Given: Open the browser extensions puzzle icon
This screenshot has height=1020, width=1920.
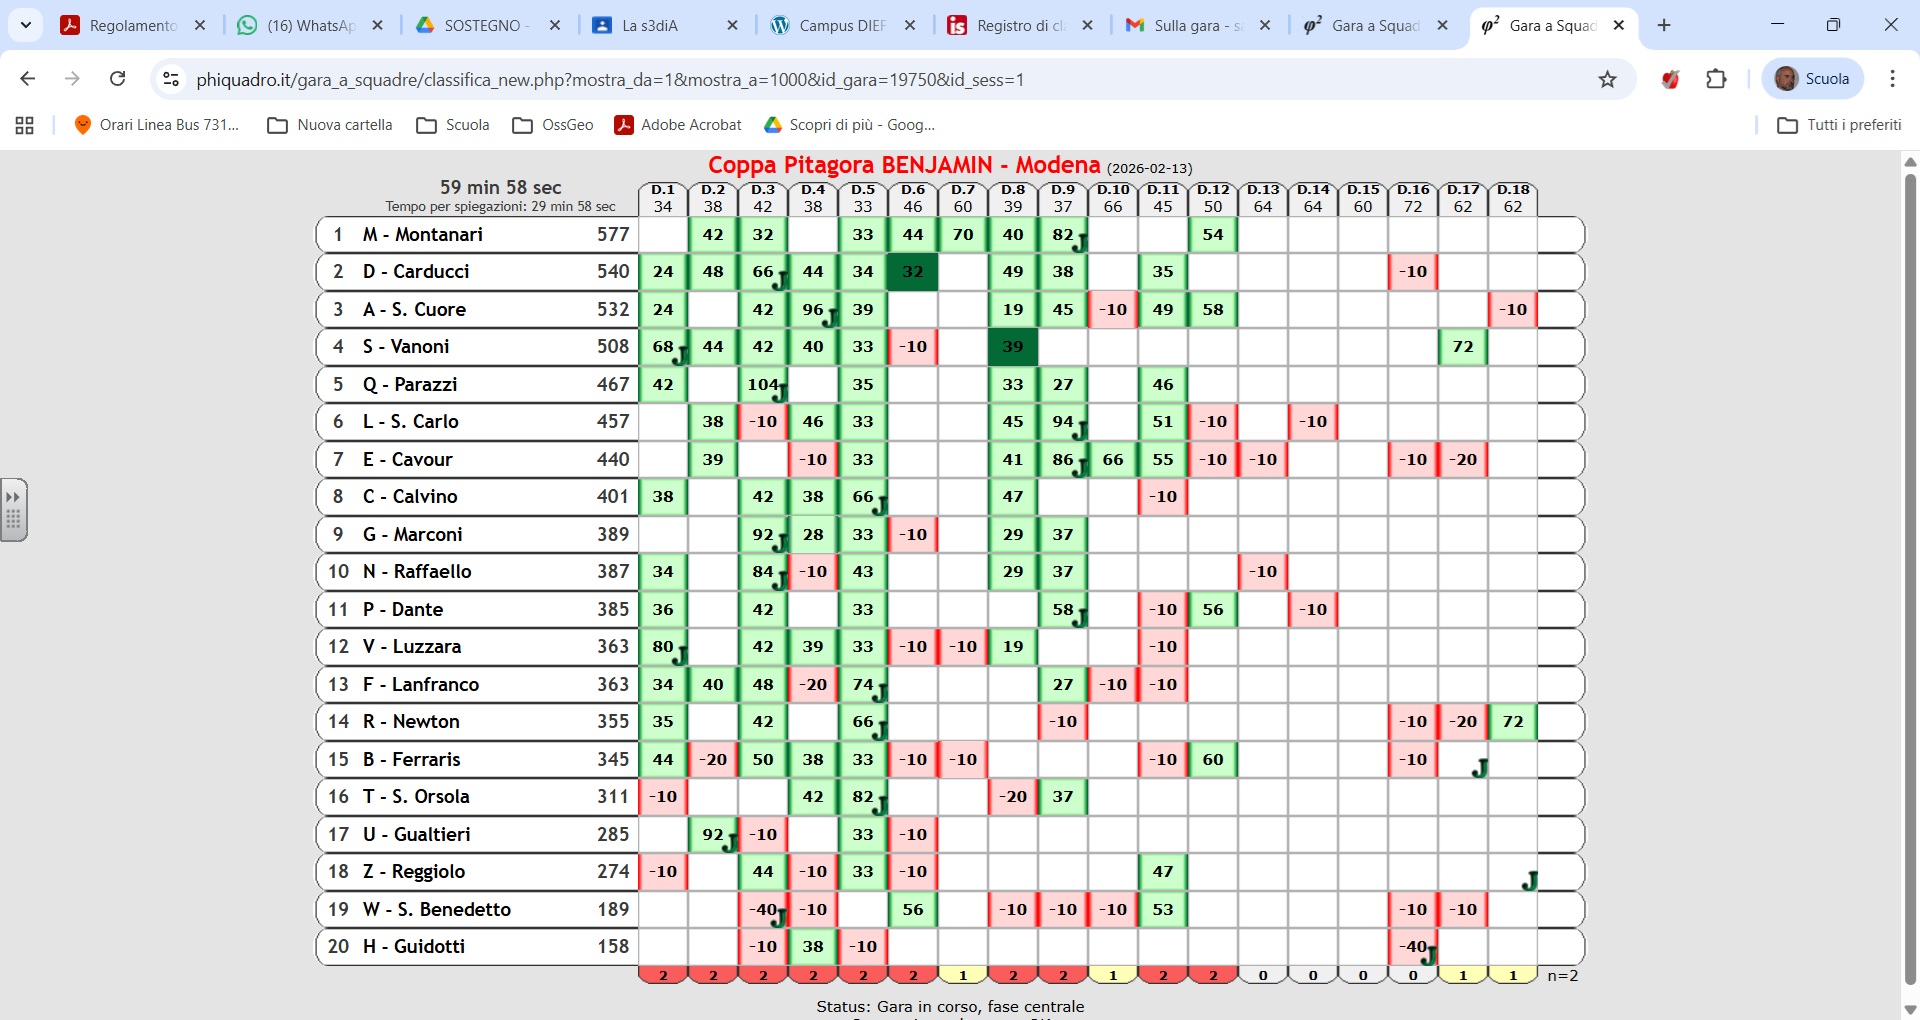Looking at the screenshot, I should point(1716,79).
